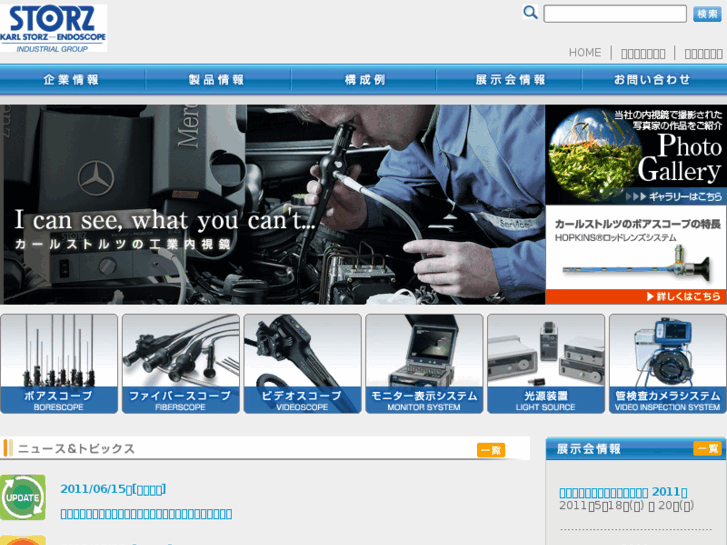Open the Fiberscope product tile
727x545 pixels.
(180, 364)
